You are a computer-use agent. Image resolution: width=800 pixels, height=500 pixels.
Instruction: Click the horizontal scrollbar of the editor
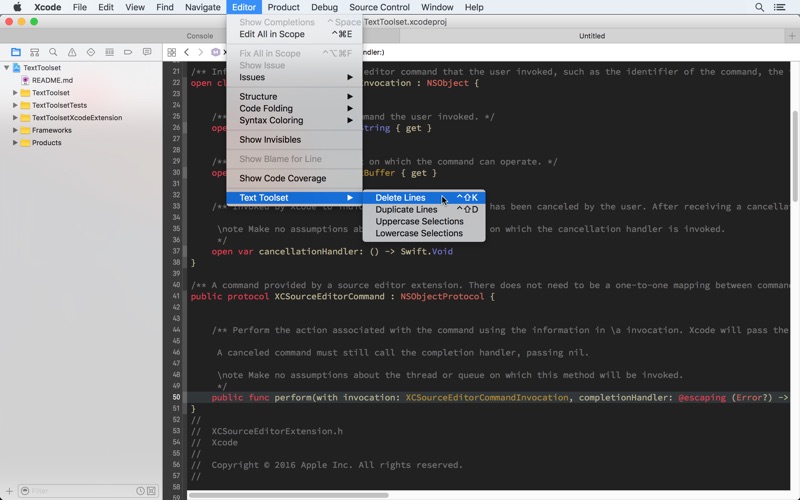pyautogui.click(x=289, y=495)
